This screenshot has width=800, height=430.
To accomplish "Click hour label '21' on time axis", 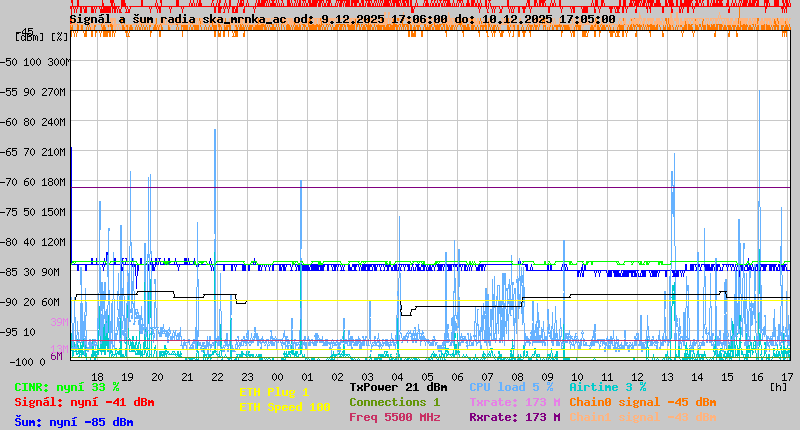I will [x=187, y=377].
